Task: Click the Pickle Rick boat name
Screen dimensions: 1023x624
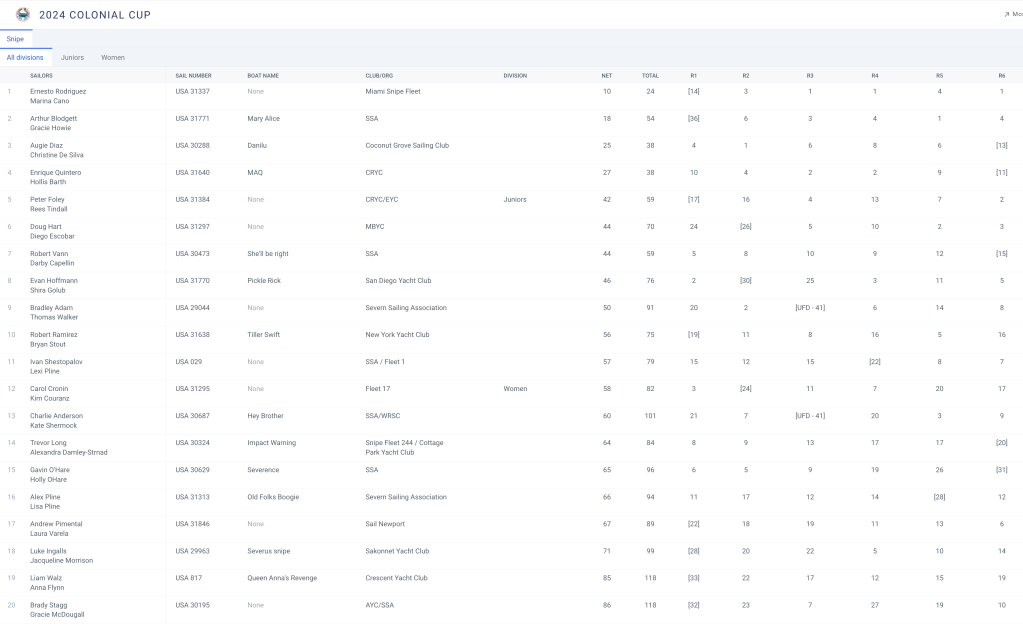Action: pyautogui.click(x=264, y=281)
